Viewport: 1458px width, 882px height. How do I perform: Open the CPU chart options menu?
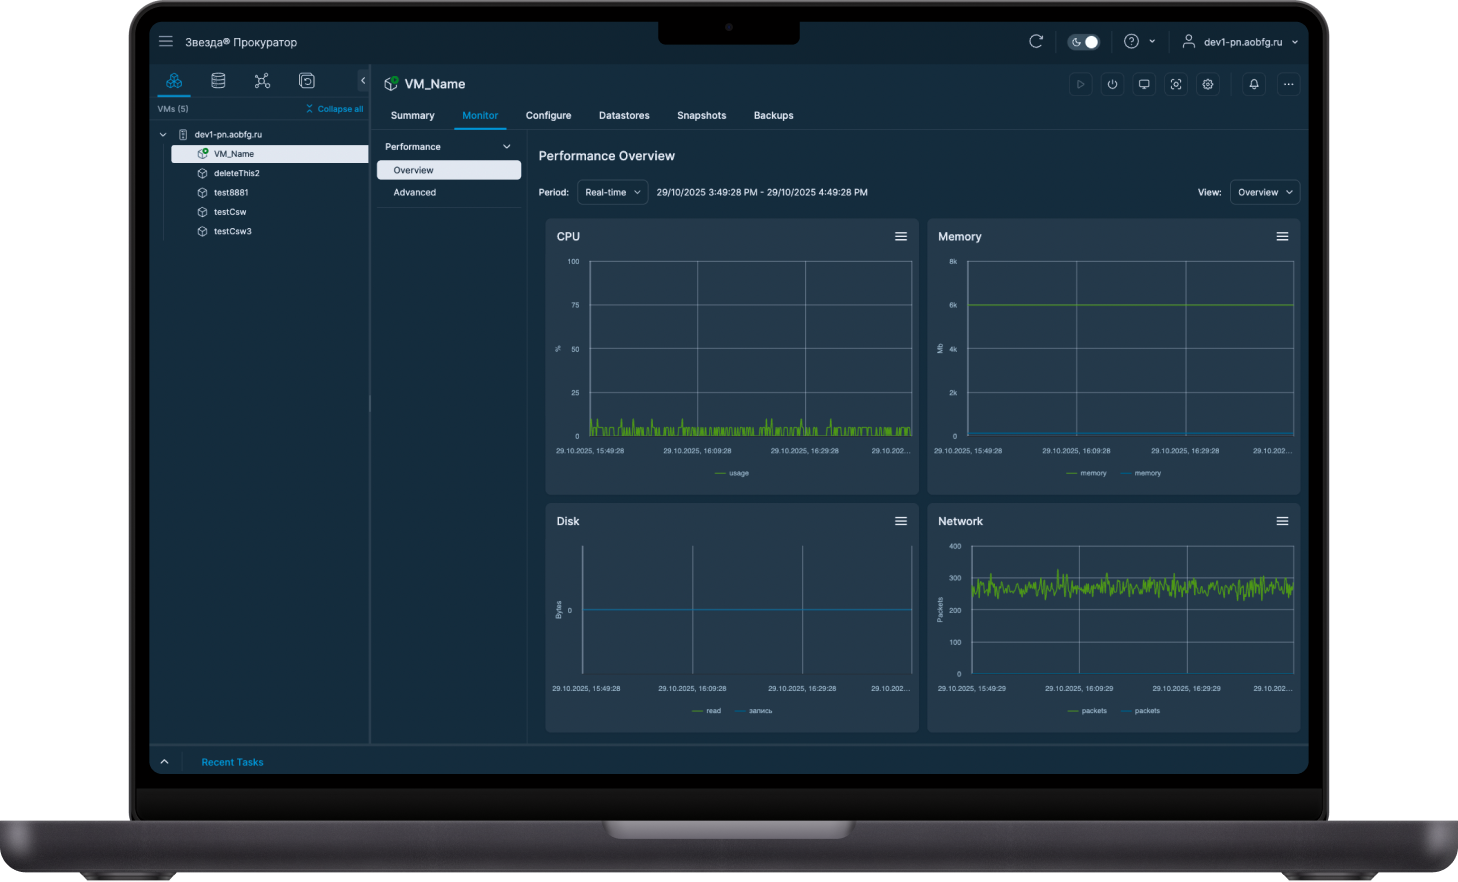pos(901,237)
